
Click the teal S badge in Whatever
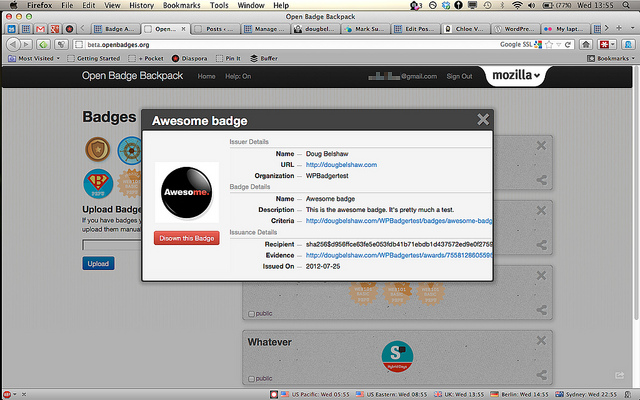click(398, 356)
